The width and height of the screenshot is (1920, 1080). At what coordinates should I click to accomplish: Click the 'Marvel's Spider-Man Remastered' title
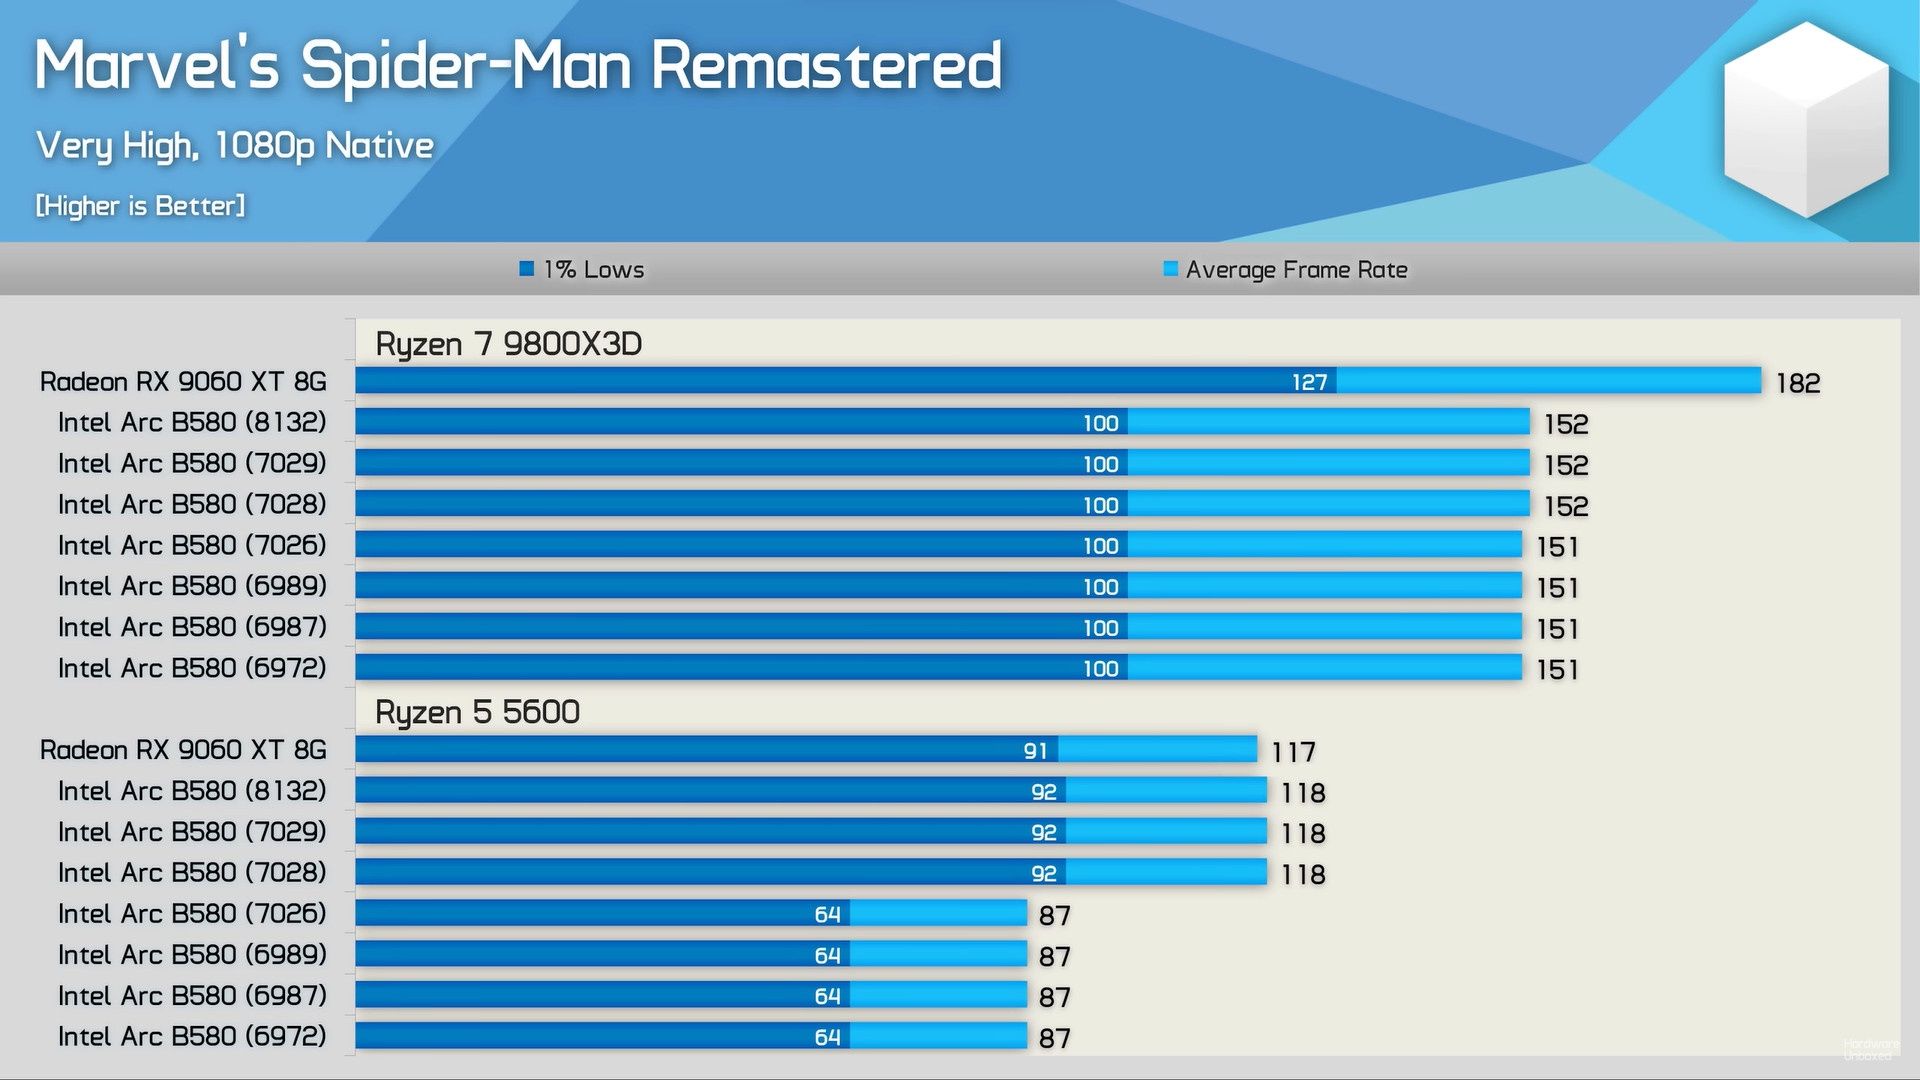(518, 65)
